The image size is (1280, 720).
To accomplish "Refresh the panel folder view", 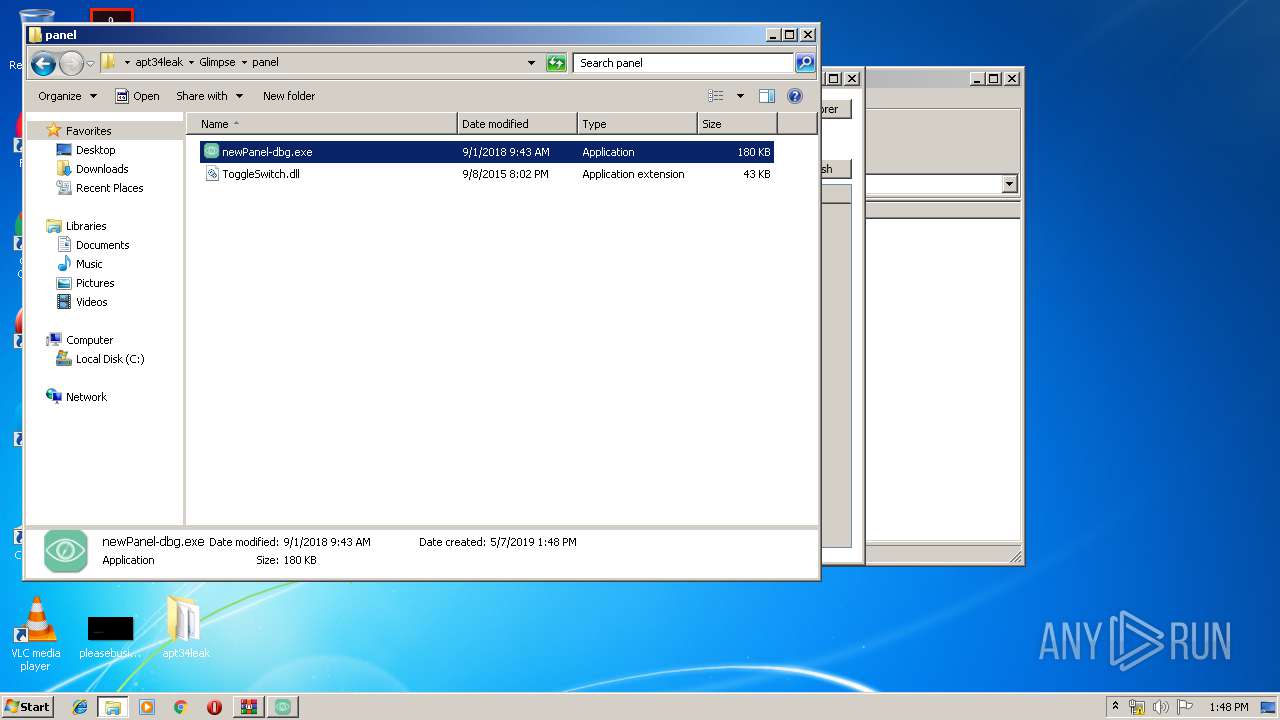I will tap(556, 63).
